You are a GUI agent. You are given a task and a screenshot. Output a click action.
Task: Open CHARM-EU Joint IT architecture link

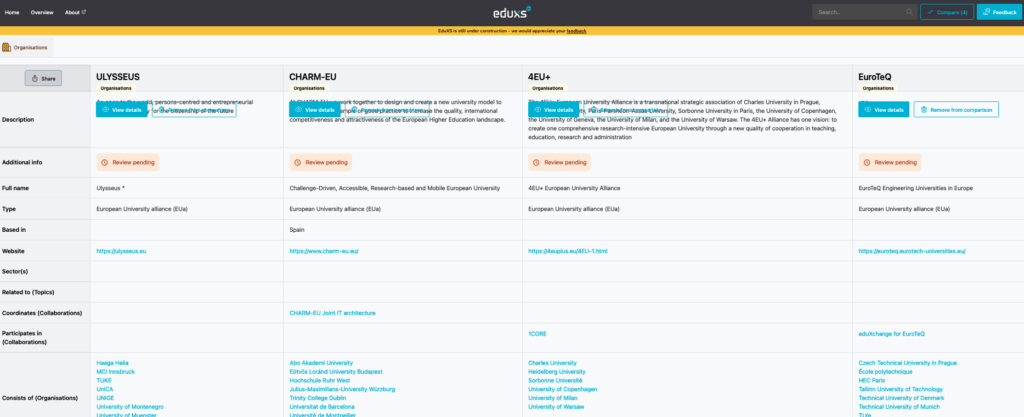332,313
